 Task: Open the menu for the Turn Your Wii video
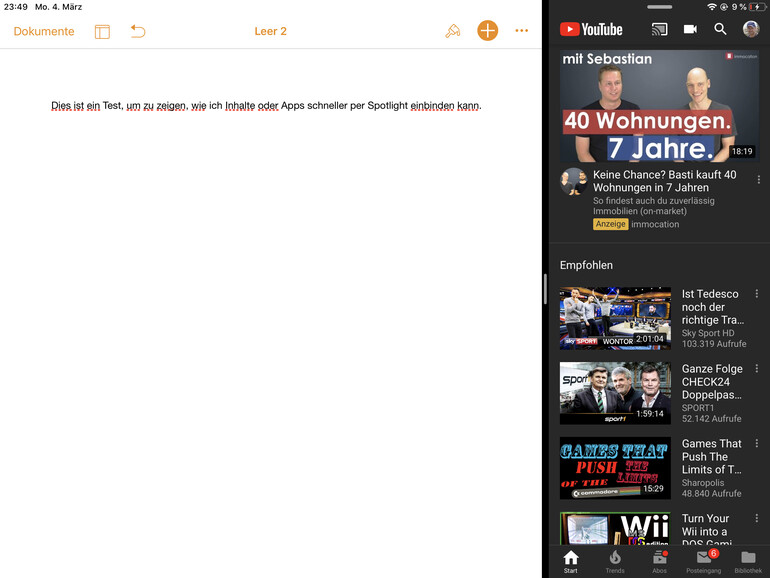[757, 518]
